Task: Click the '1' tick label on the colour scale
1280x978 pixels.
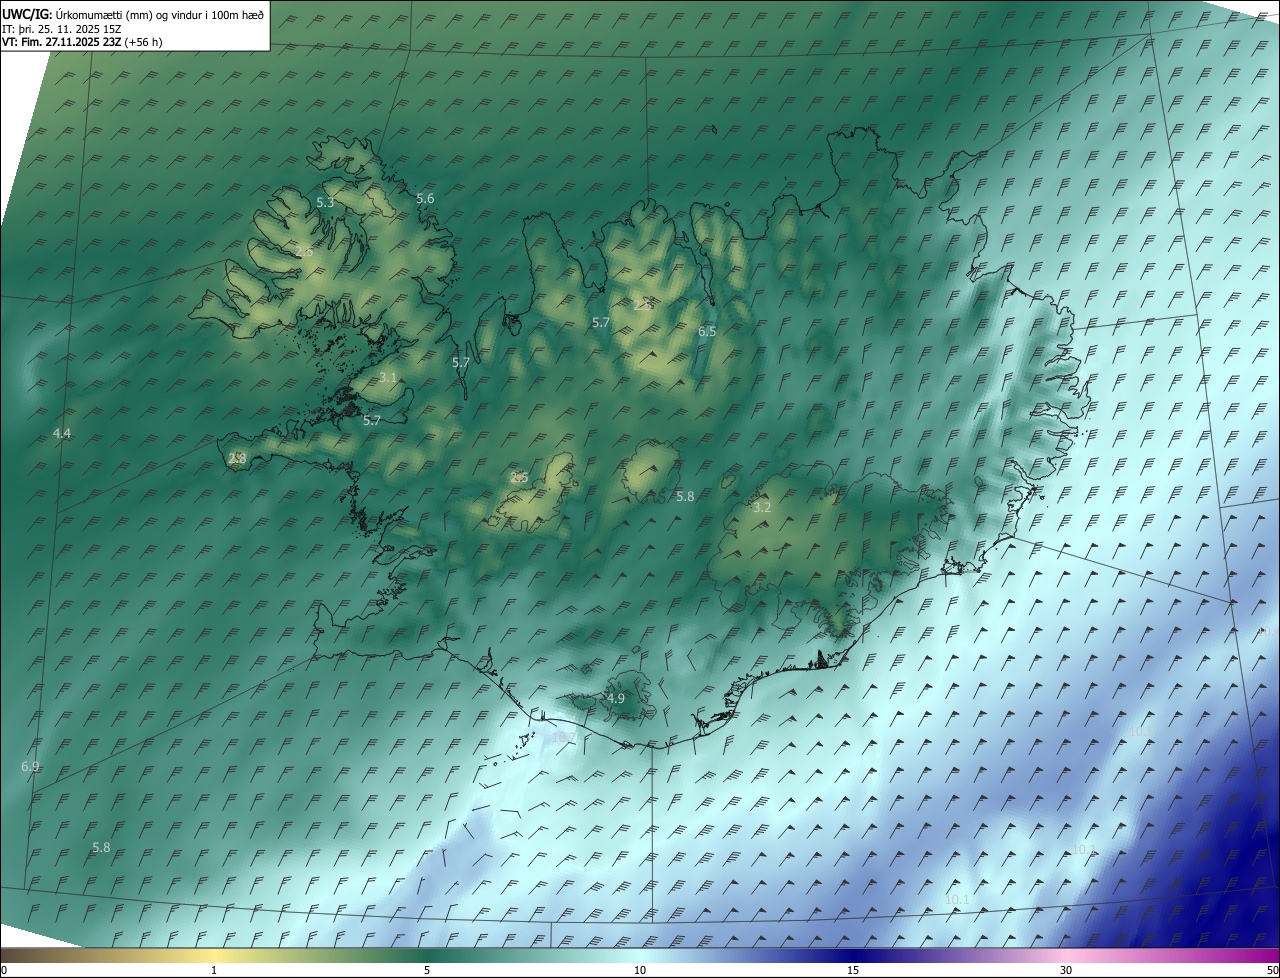Action: [214, 970]
